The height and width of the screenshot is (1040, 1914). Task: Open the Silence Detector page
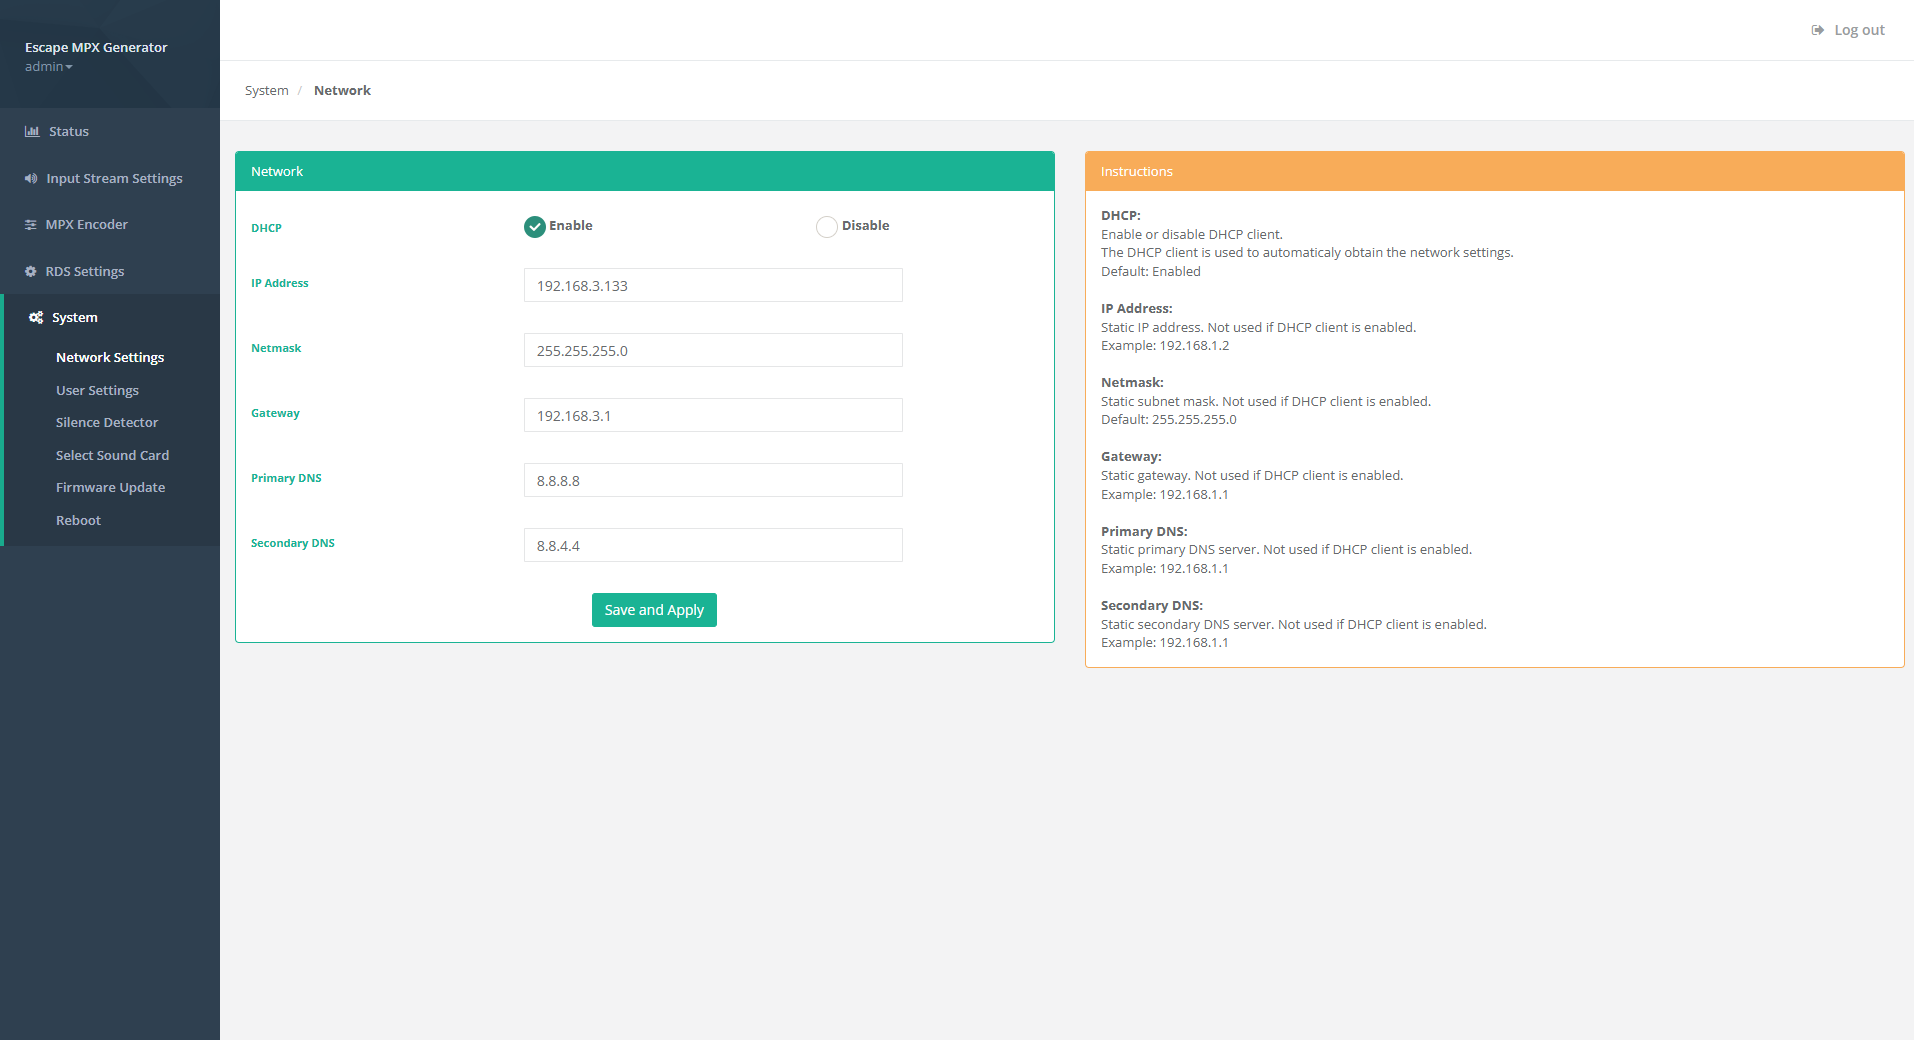click(x=107, y=423)
